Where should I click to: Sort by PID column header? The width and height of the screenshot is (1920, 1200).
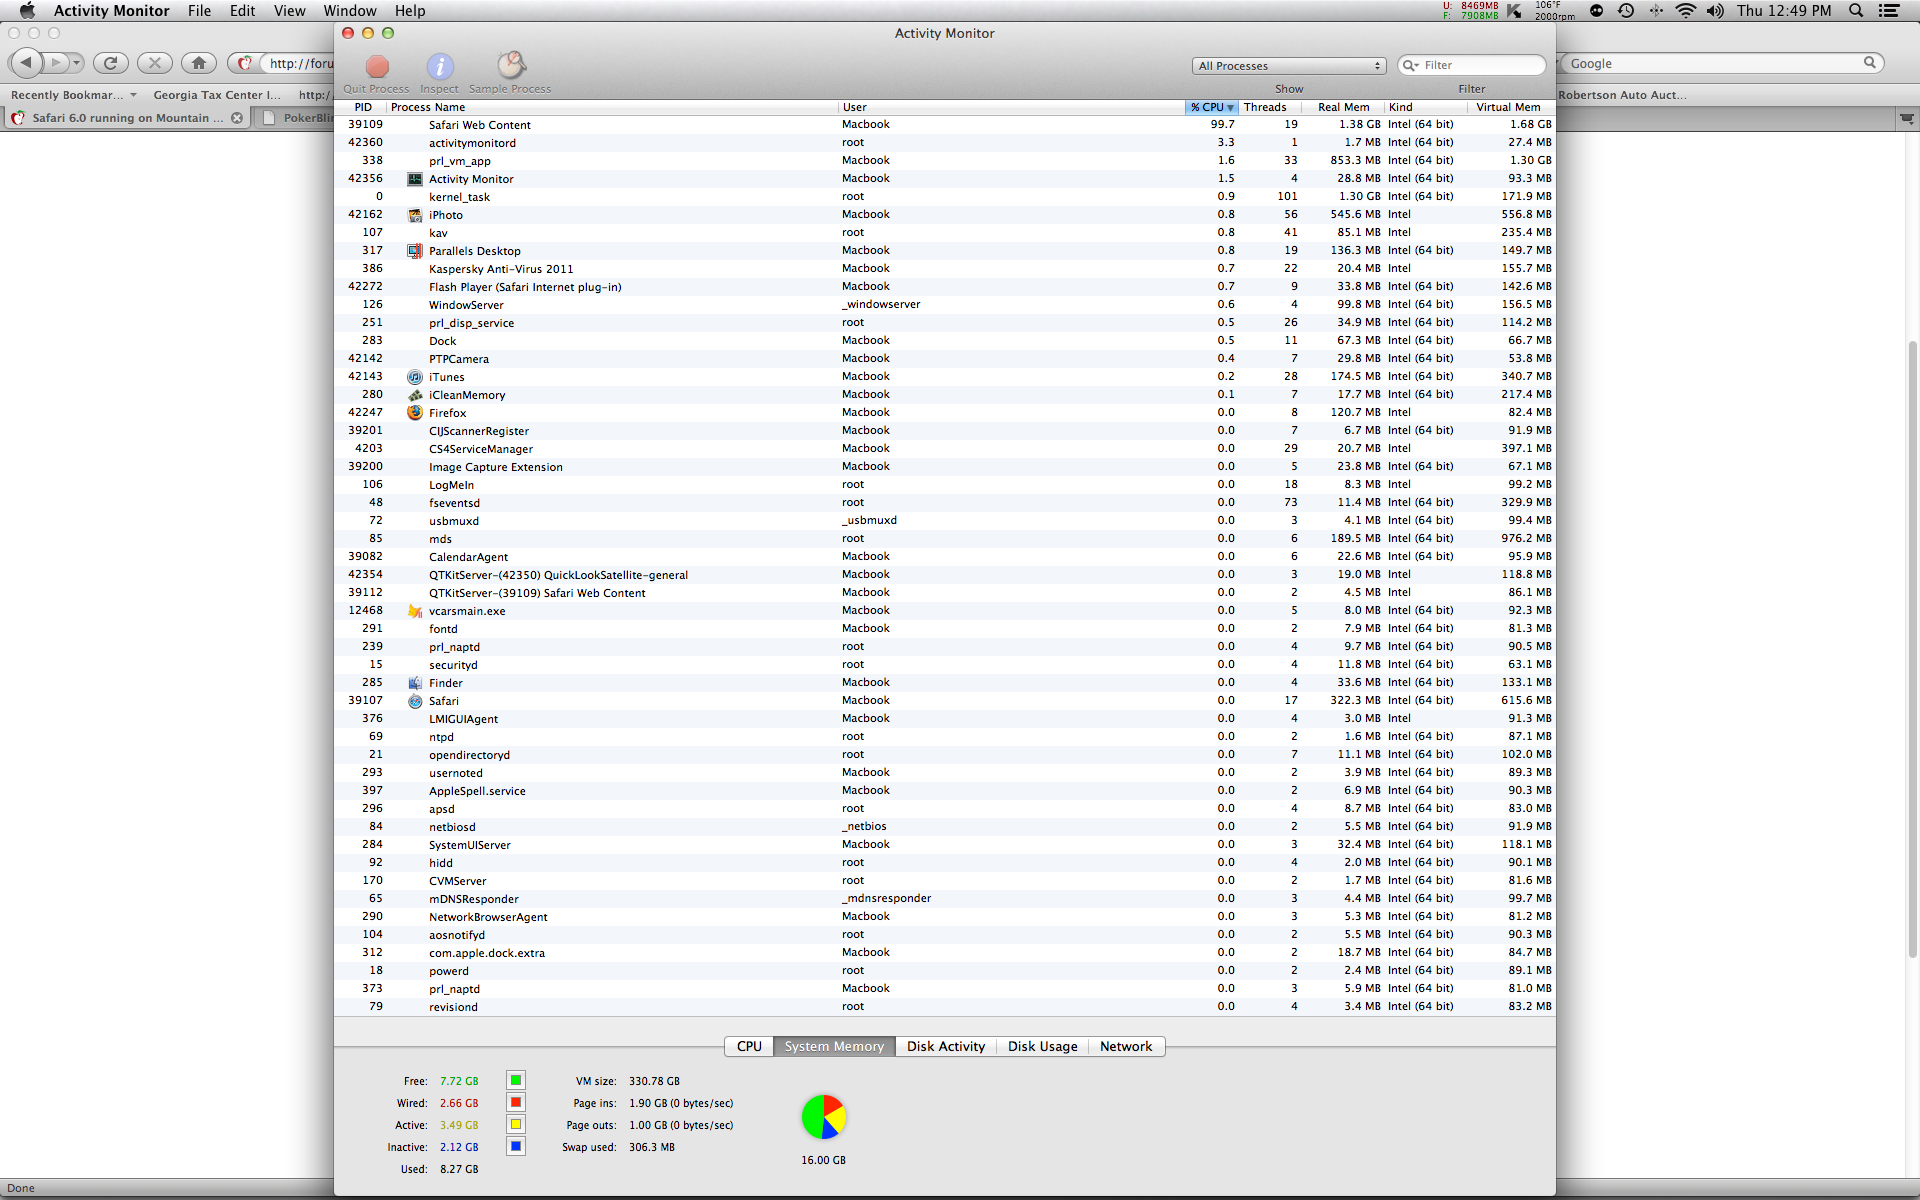click(x=362, y=107)
